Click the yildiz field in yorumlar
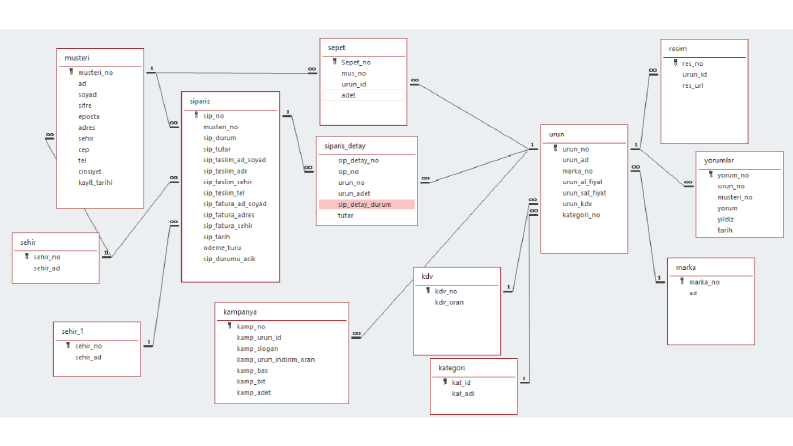The height and width of the screenshot is (446, 793). 725,219
